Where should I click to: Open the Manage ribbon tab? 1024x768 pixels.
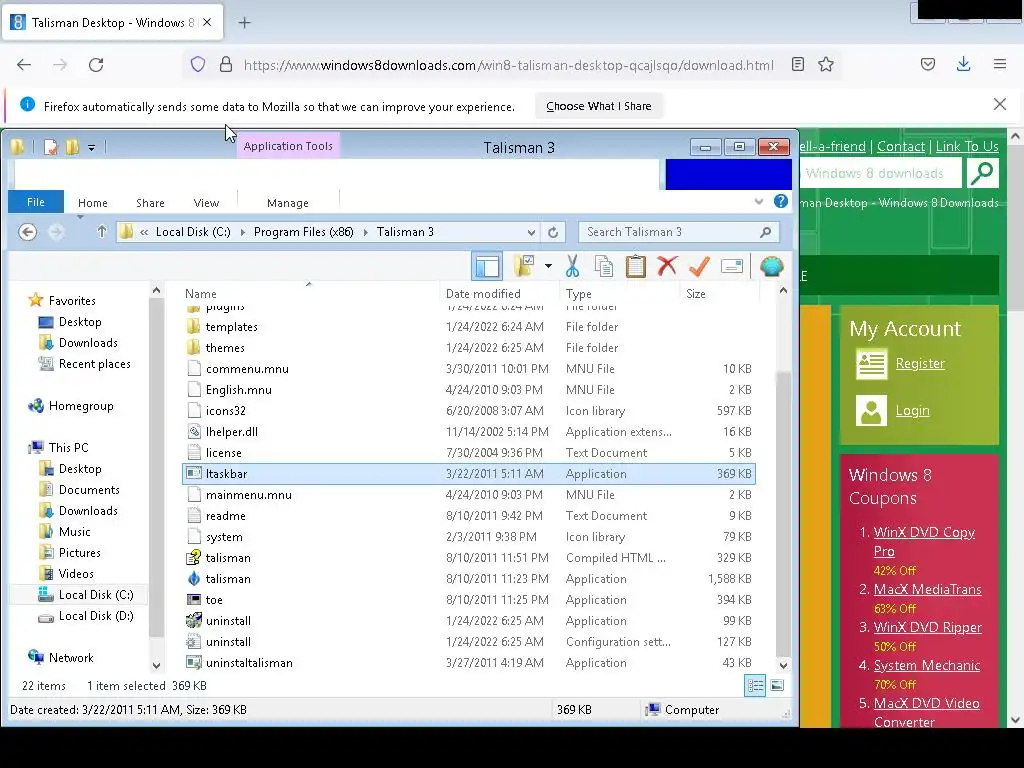pos(287,203)
